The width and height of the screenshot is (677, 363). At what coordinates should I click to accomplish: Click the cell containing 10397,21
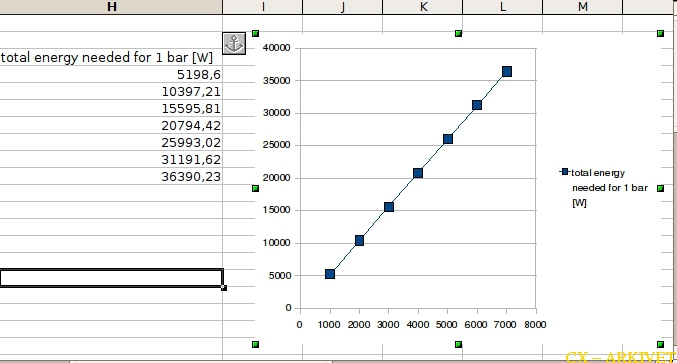(111, 92)
